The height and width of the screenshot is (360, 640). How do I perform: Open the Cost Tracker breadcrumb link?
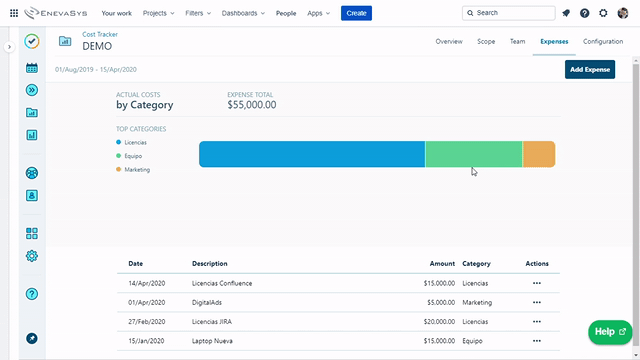click(x=100, y=34)
